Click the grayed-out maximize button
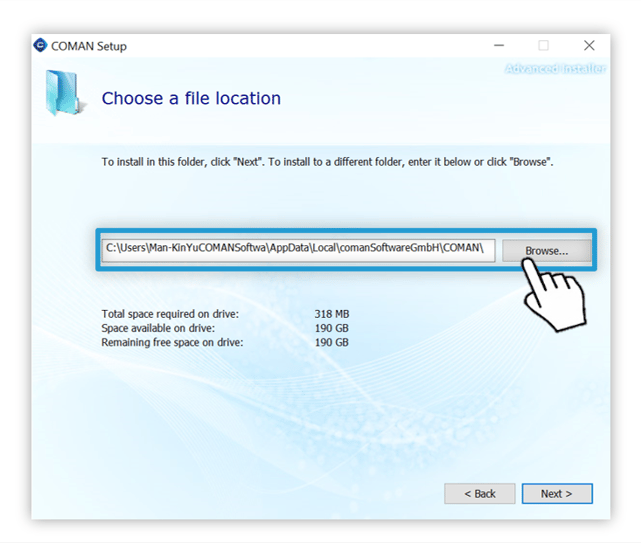Viewport: 641px width, 543px height. point(543,46)
